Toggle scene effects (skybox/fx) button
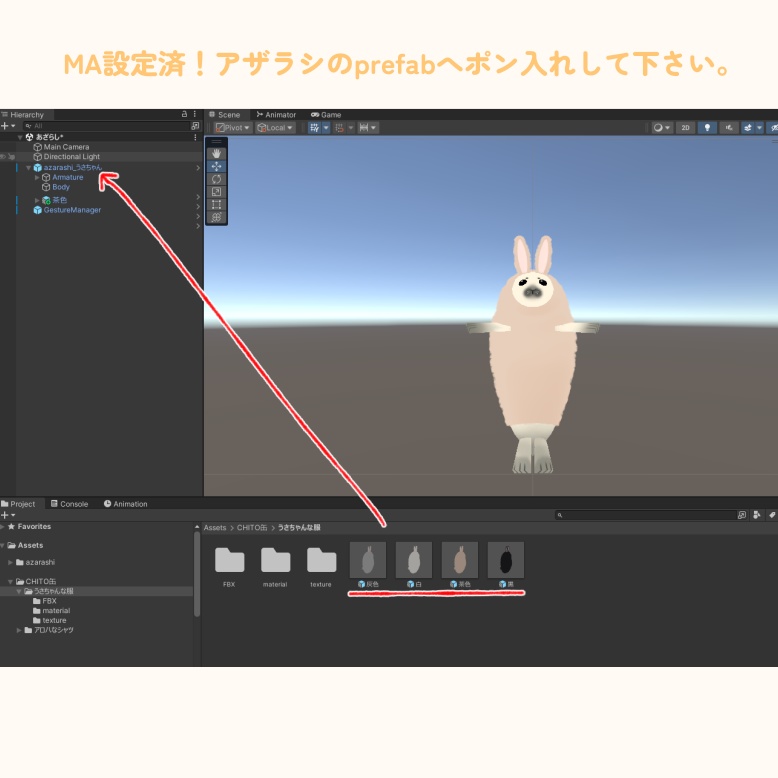The height and width of the screenshot is (778, 778). tap(748, 128)
